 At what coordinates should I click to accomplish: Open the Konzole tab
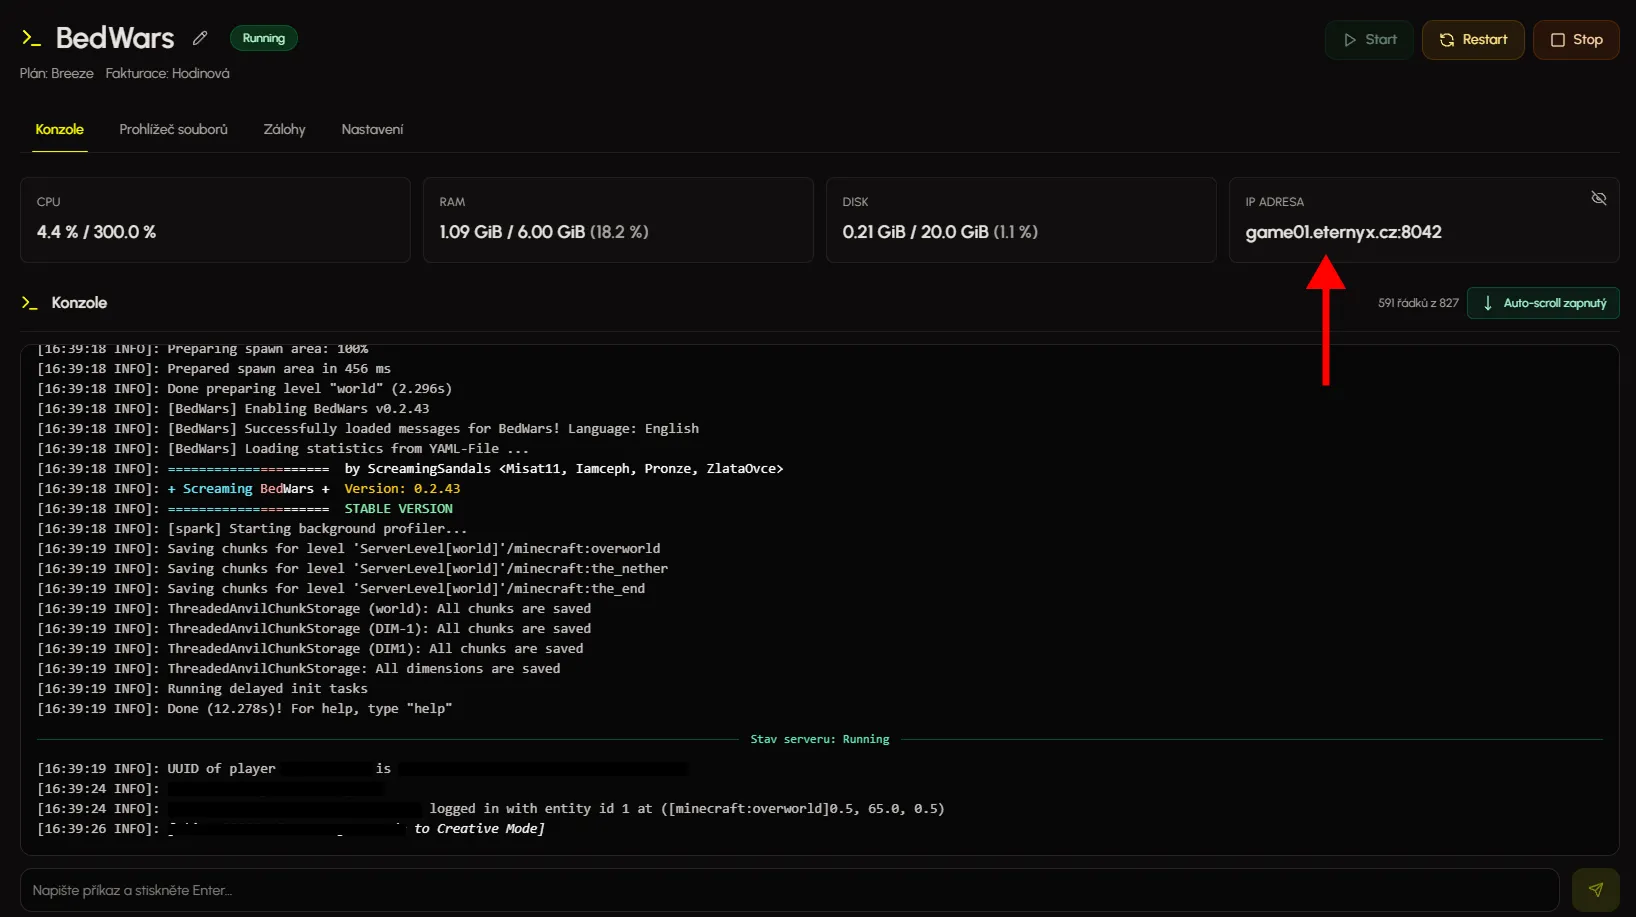point(59,130)
